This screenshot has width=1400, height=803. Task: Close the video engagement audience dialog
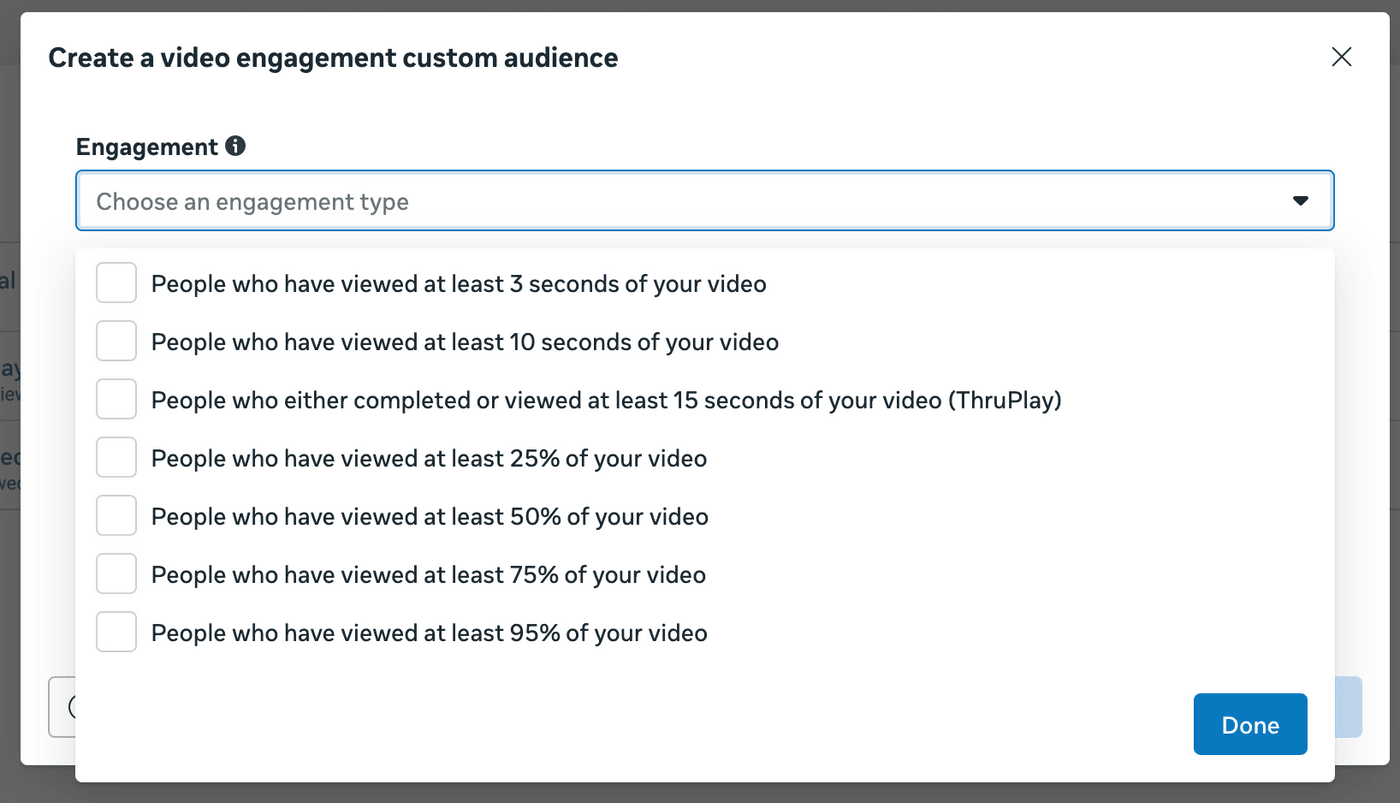(1341, 57)
